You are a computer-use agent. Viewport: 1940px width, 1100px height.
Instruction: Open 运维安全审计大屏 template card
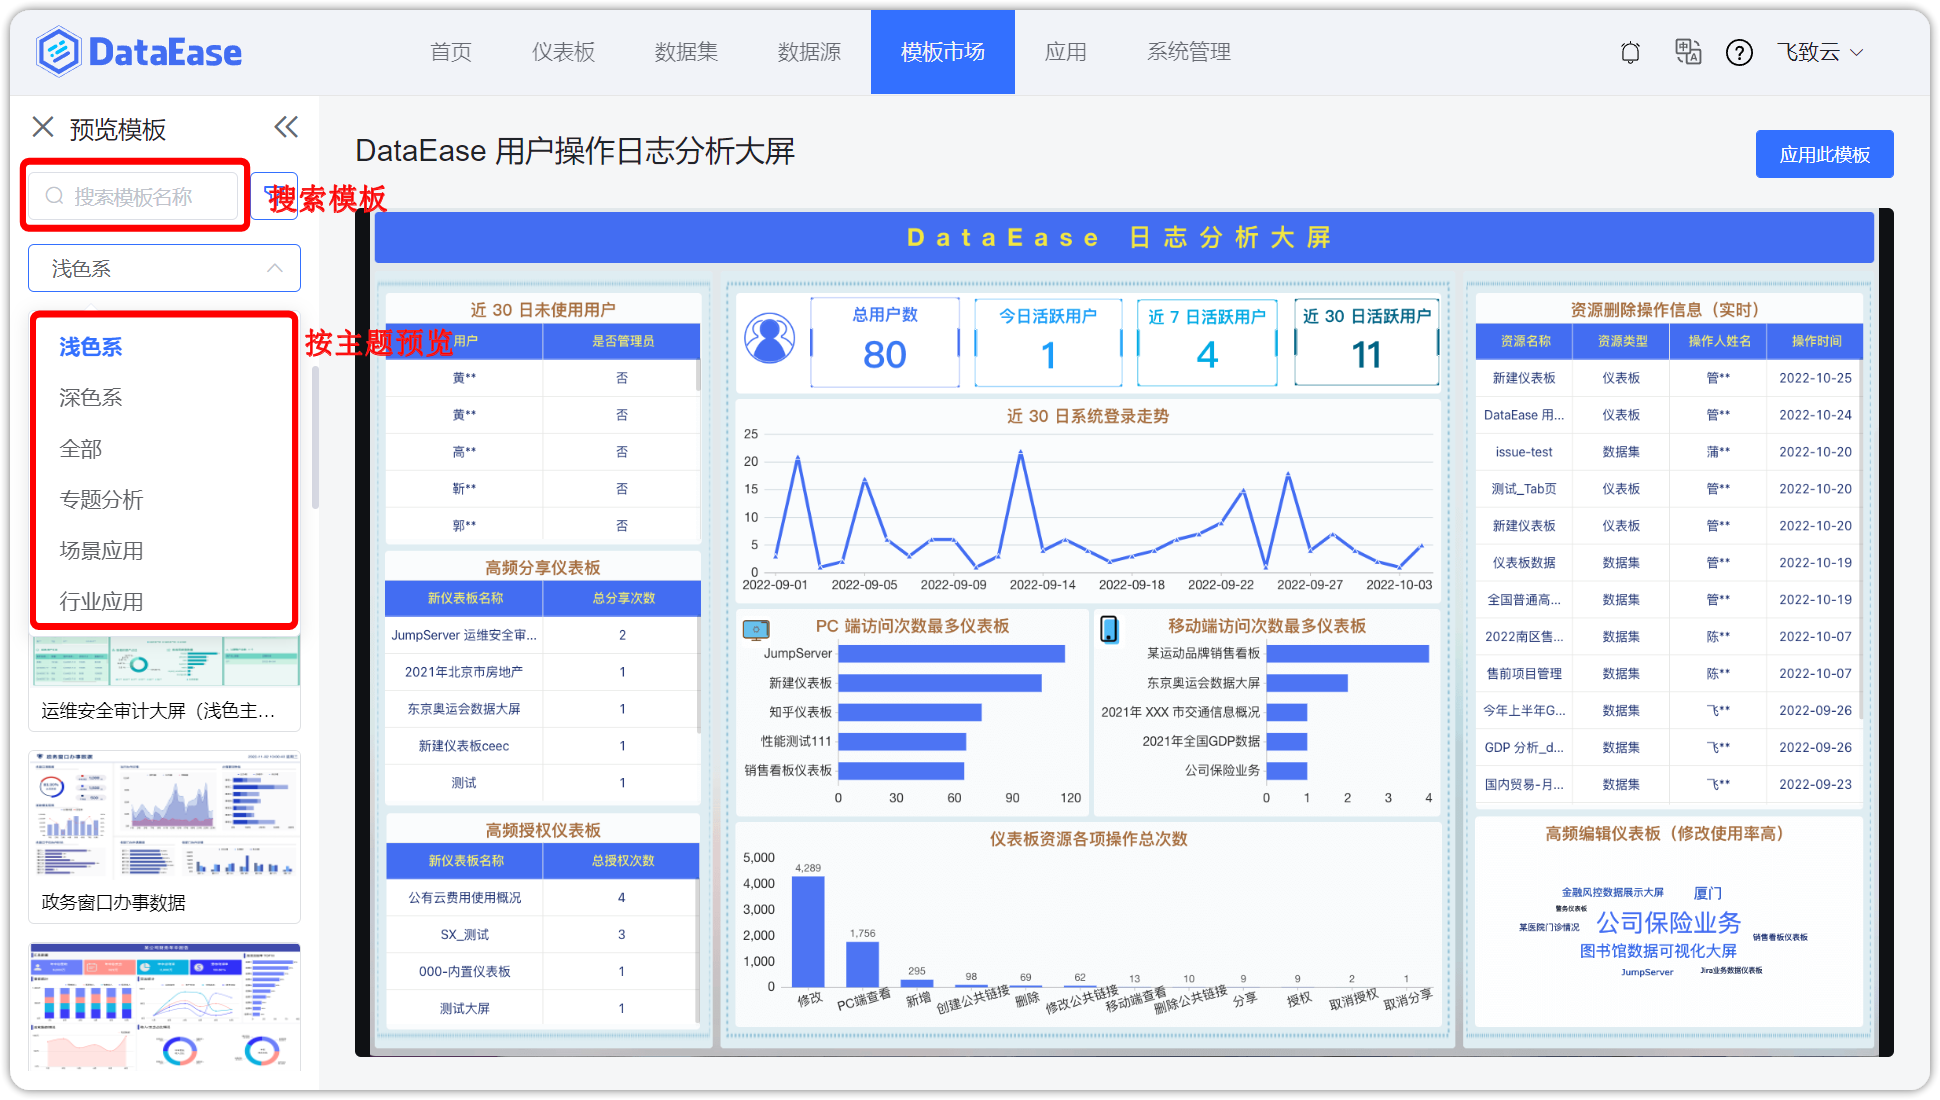[x=164, y=682]
